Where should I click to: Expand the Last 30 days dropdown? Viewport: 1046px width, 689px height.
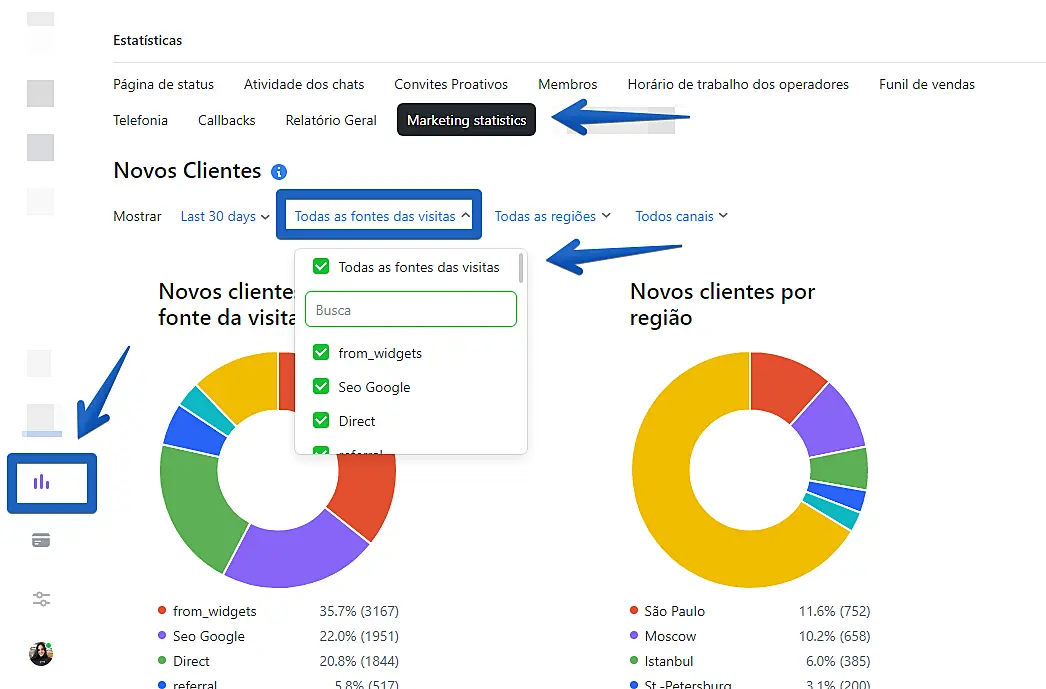(225, 216)
